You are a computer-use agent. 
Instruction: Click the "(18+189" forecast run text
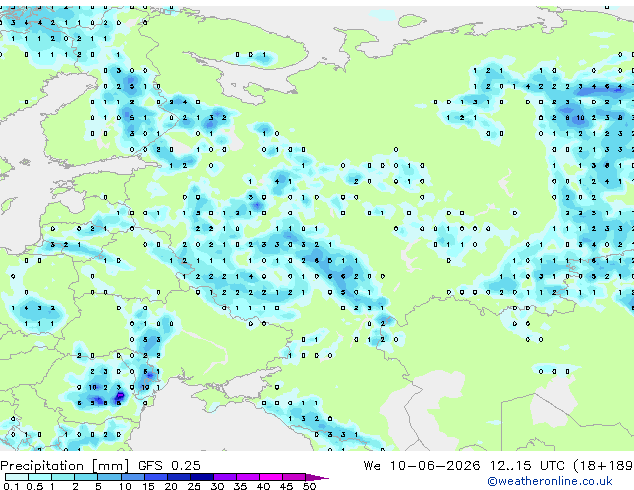pos(603,466)
